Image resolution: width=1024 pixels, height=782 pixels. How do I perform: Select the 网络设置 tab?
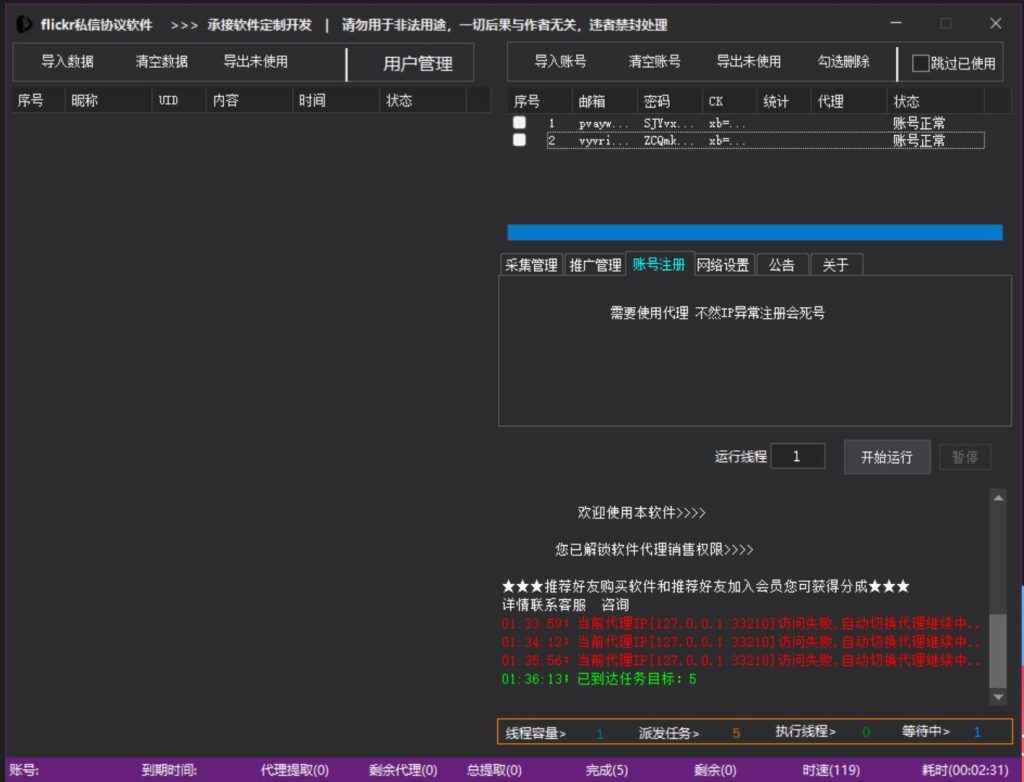723,265
